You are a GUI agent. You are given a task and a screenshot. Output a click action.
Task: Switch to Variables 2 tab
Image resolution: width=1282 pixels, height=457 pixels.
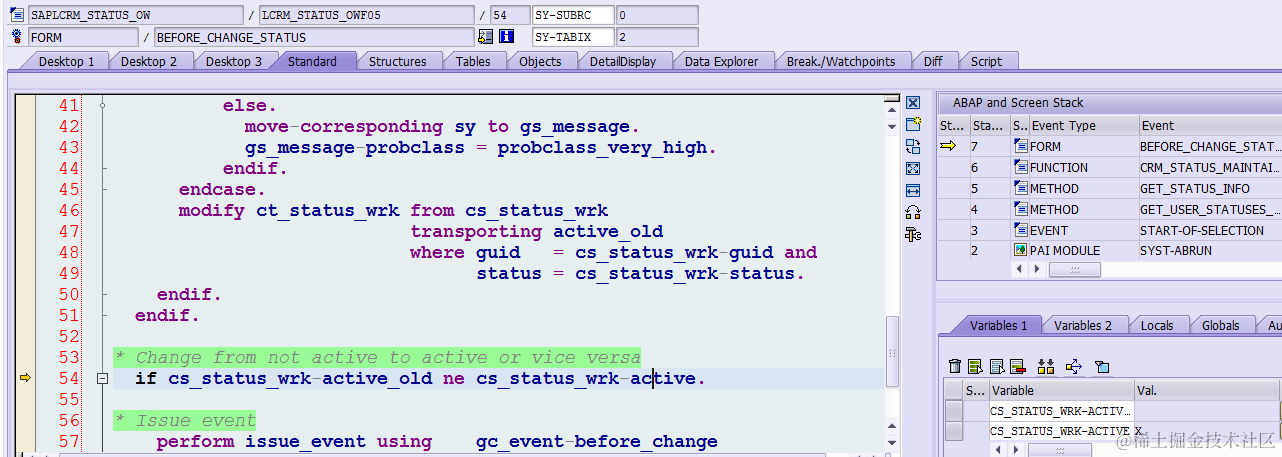[x=1083, y=325]
